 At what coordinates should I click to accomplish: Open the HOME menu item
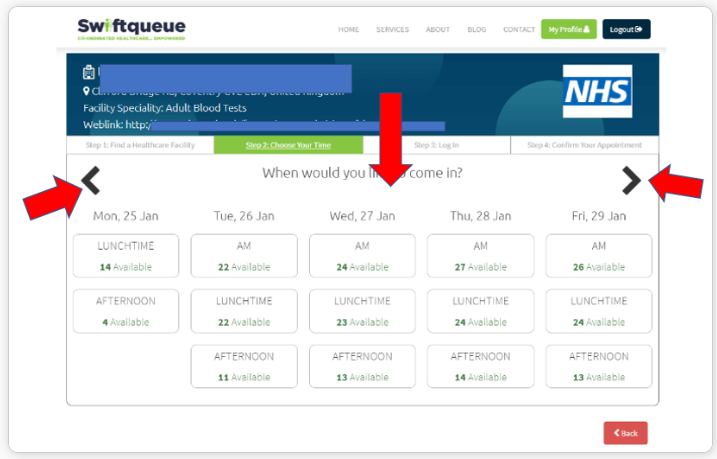[348, 30]
